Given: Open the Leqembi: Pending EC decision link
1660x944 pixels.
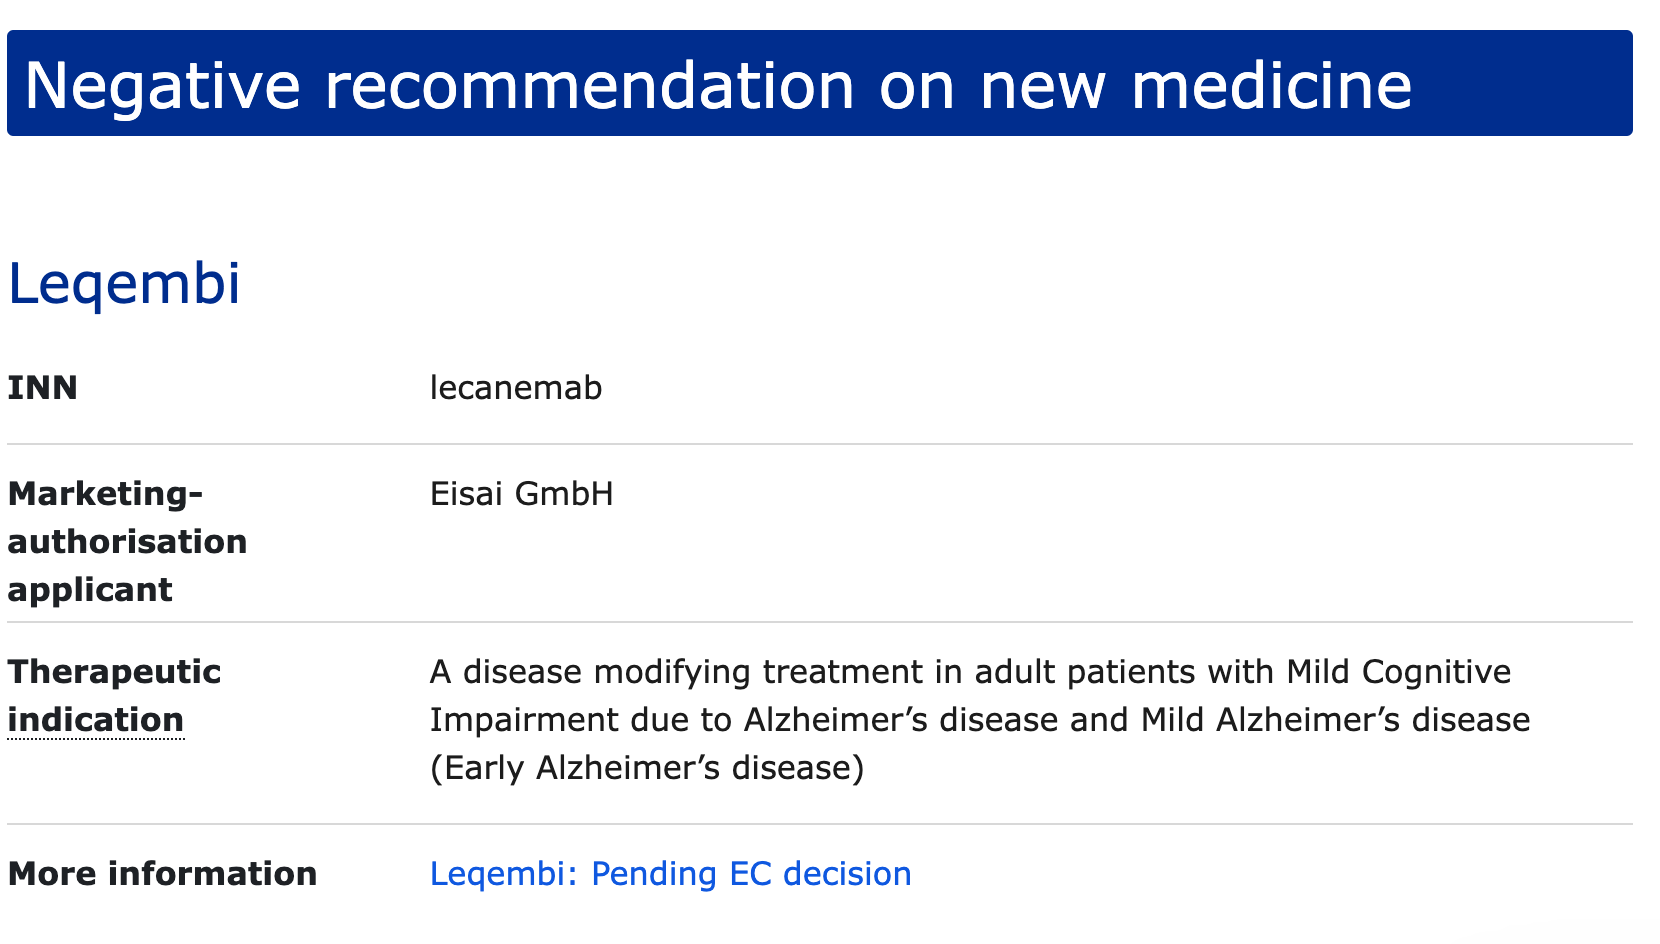Looking at the screenshot, I should pos(670,874).
